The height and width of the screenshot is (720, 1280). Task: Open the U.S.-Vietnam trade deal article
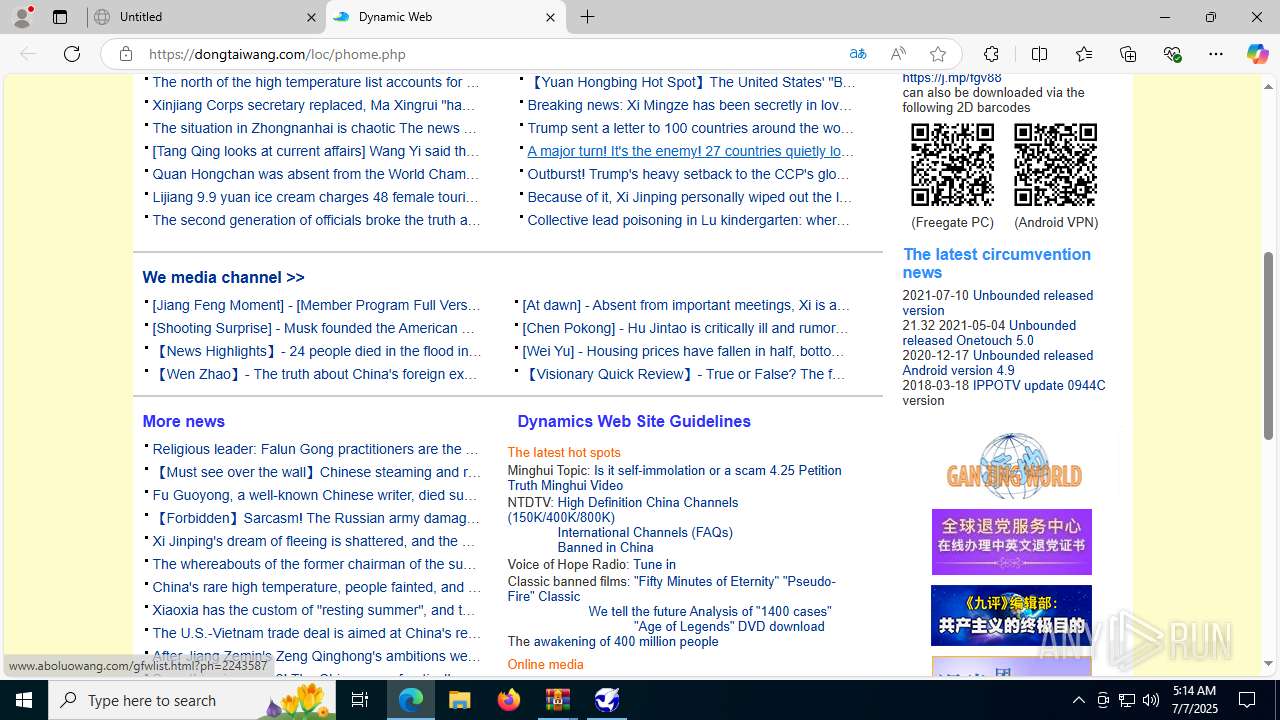pyautogui.click(x=317, y=633)
